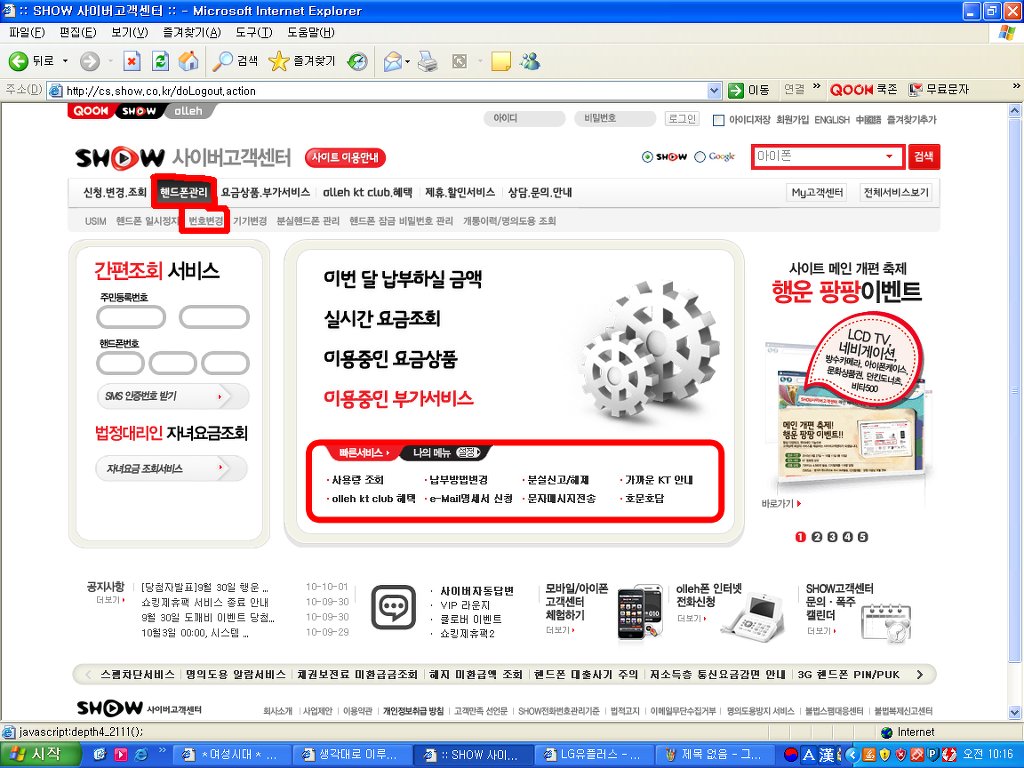Click the History icon in toolbar
1024x768 pixels.
point(357,61)
